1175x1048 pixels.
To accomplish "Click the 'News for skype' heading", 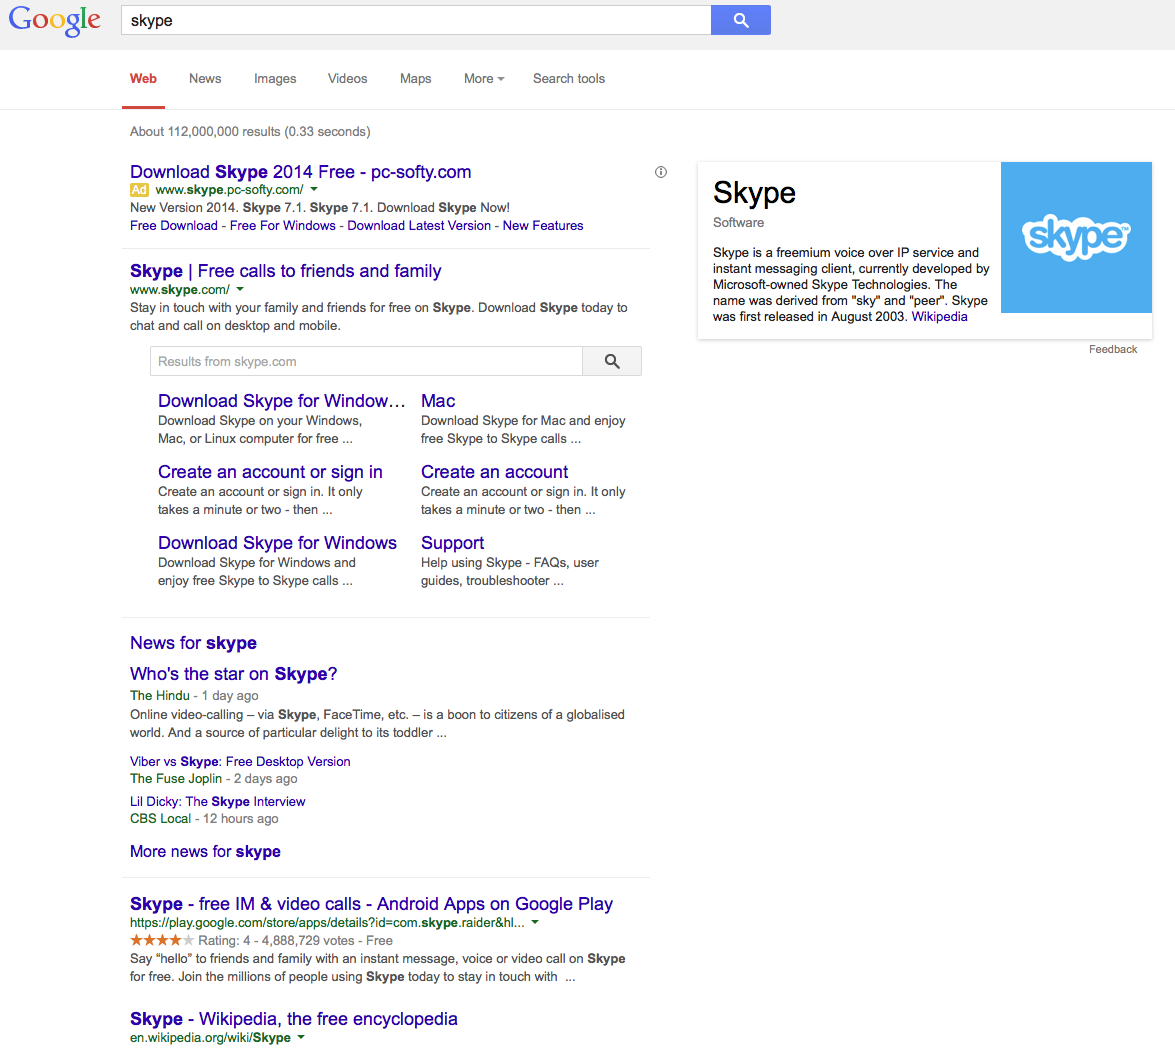I will pyautogui.click(x=193, y=643).
